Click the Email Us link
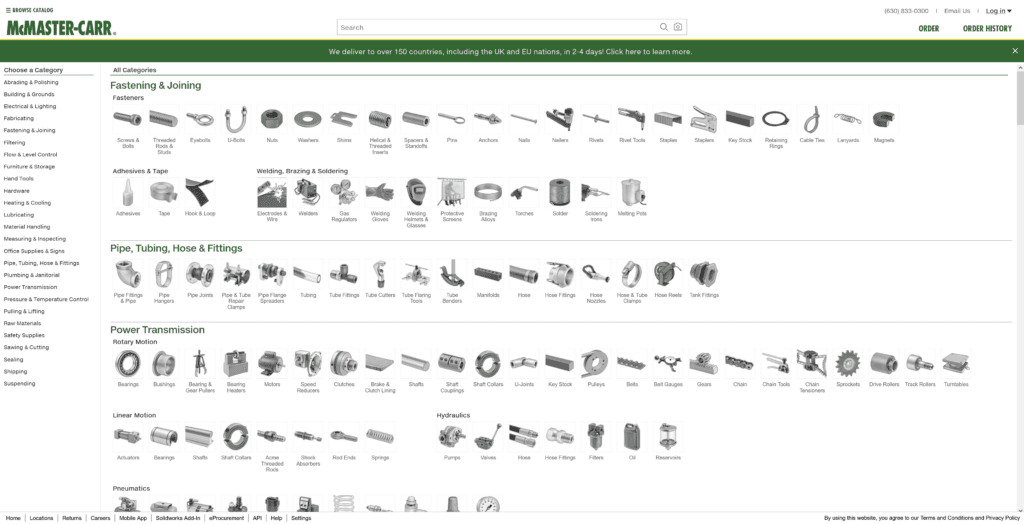 click(957, 11)
